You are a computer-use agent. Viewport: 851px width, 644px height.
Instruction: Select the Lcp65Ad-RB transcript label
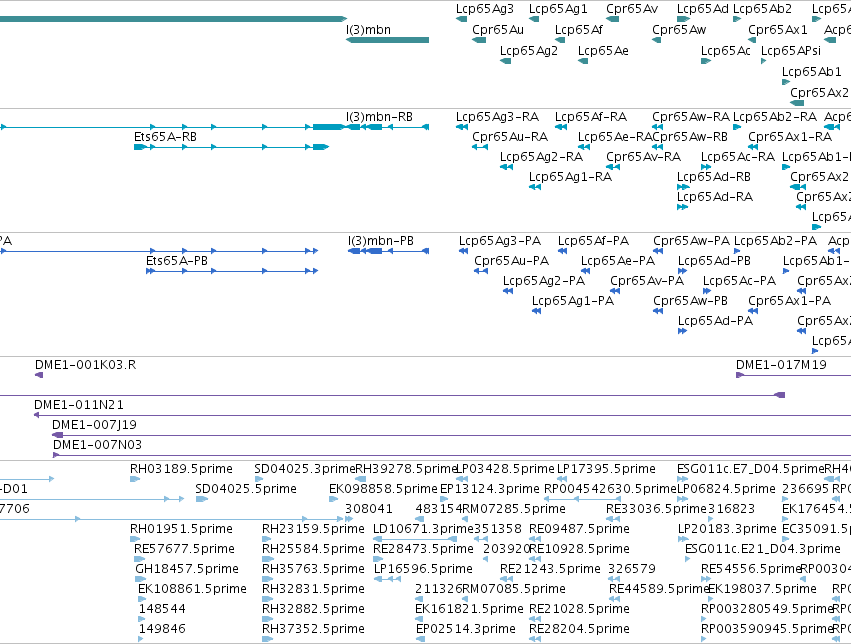point(714,177)
